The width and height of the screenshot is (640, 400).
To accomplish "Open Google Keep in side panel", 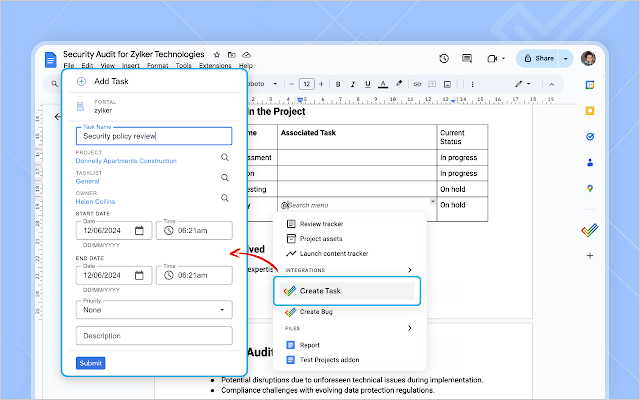I will 590,111.
